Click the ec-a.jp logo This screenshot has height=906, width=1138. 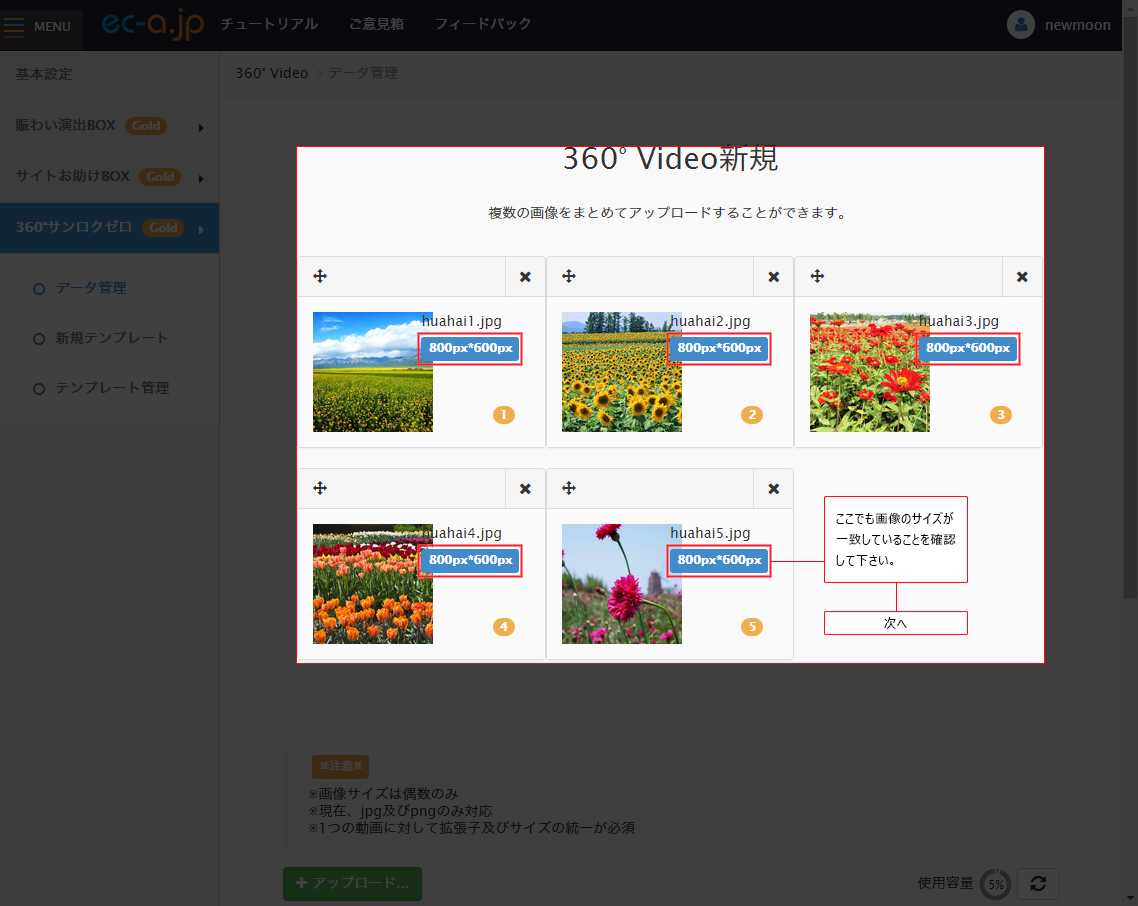click(152, 25)
